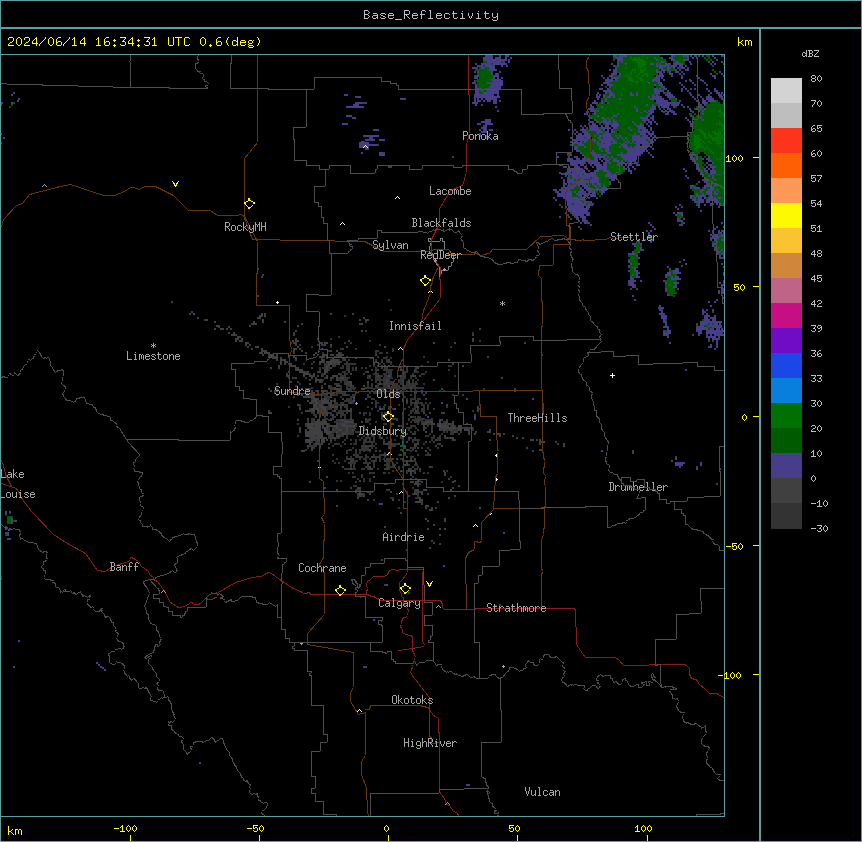Click the RedDeer city label
Image resolution: width=862 pixels, height=842 pixels.
coord(440,255)
